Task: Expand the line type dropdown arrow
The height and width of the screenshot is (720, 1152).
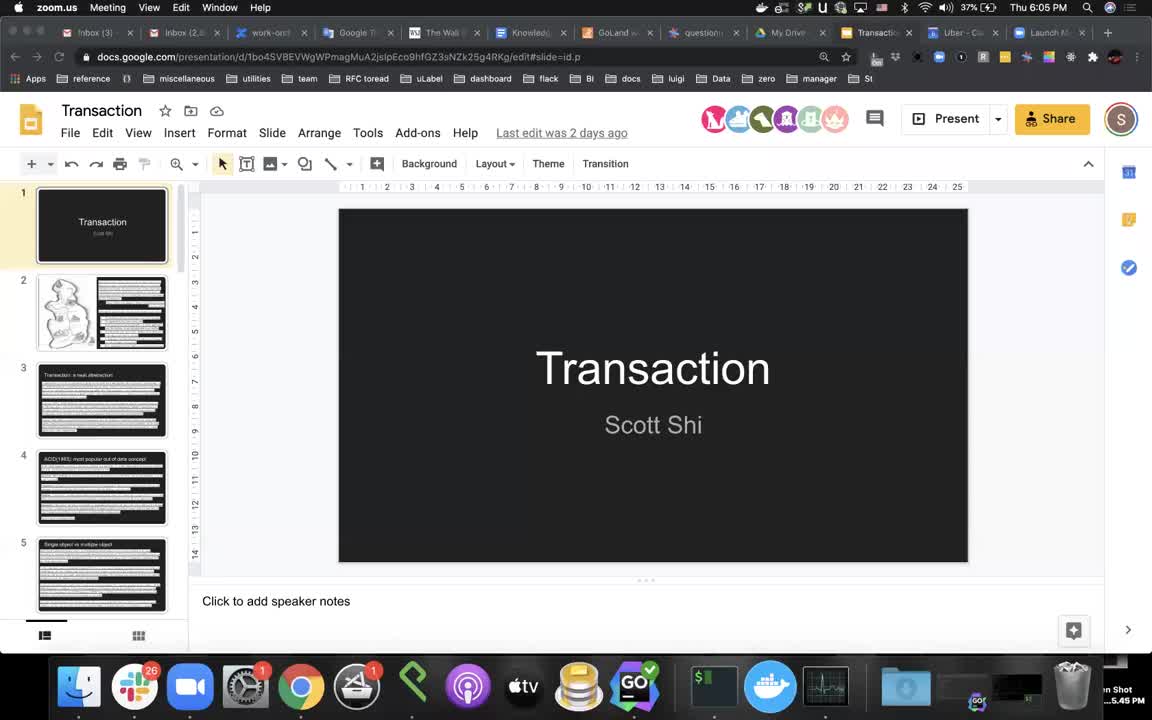Action: (x=350, y=164)
